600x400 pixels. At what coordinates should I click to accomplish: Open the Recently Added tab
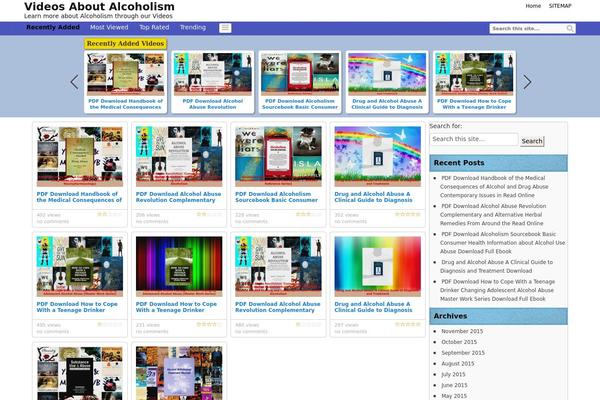tap(53, 27)
